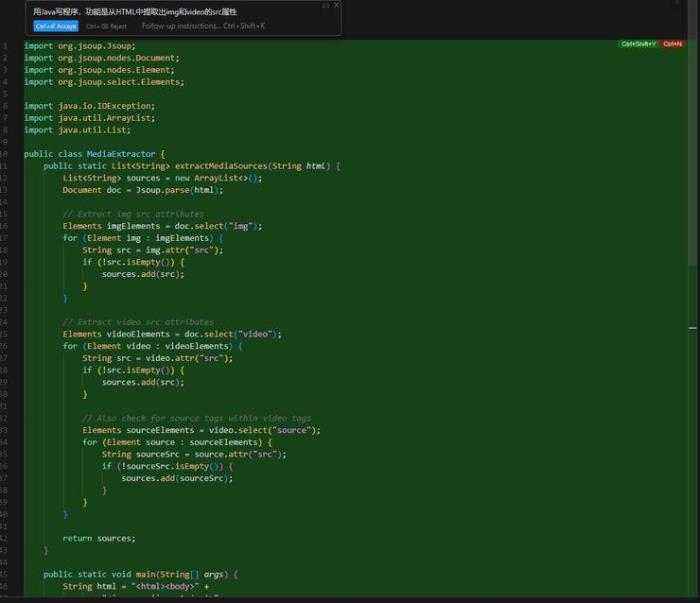Image resolution: width=700 pixels, height=603 pixels.
Task: Click 'Jsoup.parse(html)' call
Action: tap(177, 190)
